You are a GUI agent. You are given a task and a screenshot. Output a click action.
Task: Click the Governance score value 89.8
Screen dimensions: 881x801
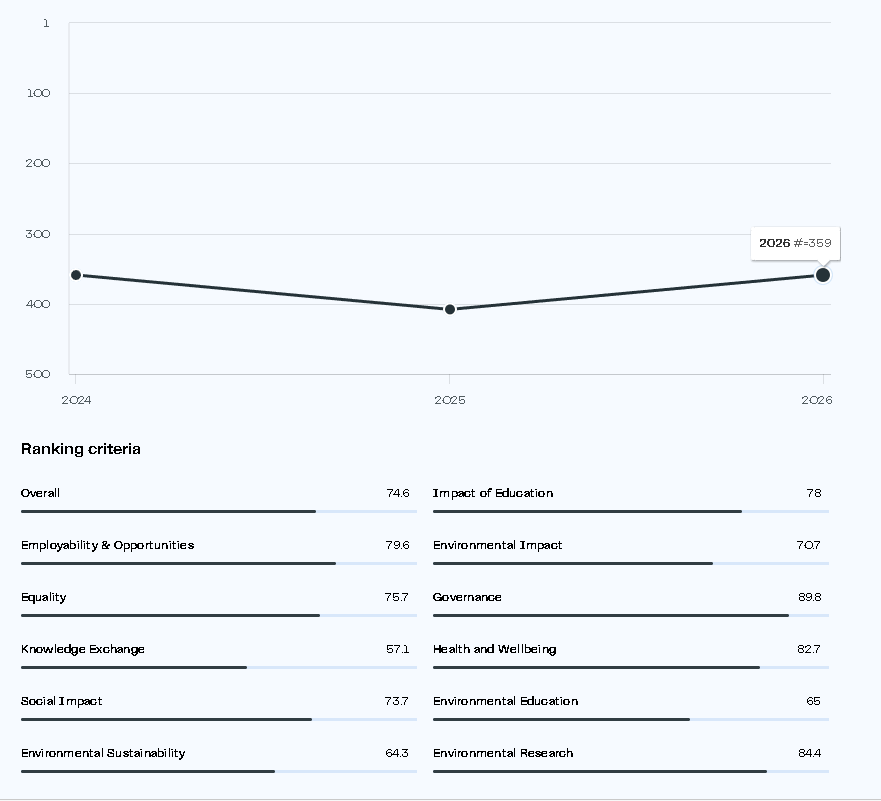pos(810,597)
